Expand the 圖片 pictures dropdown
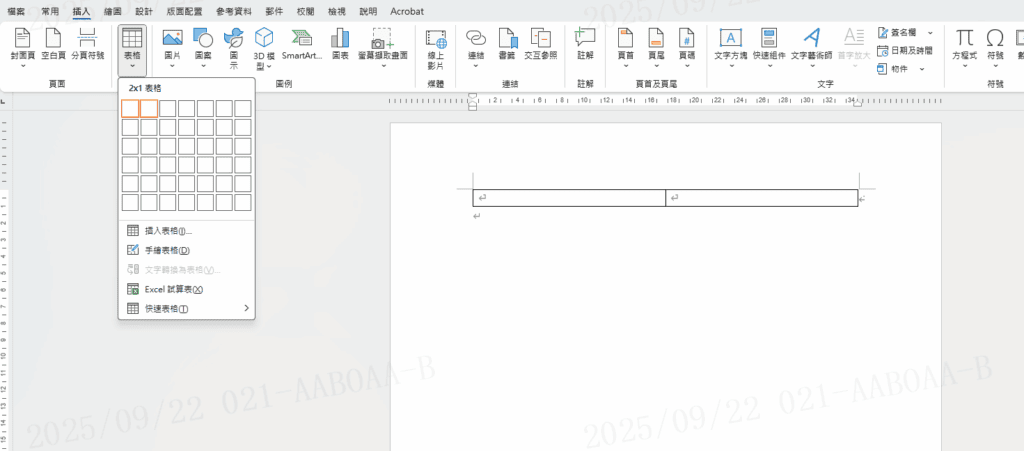Screen dimensions: 1024x451 point(172,66)
